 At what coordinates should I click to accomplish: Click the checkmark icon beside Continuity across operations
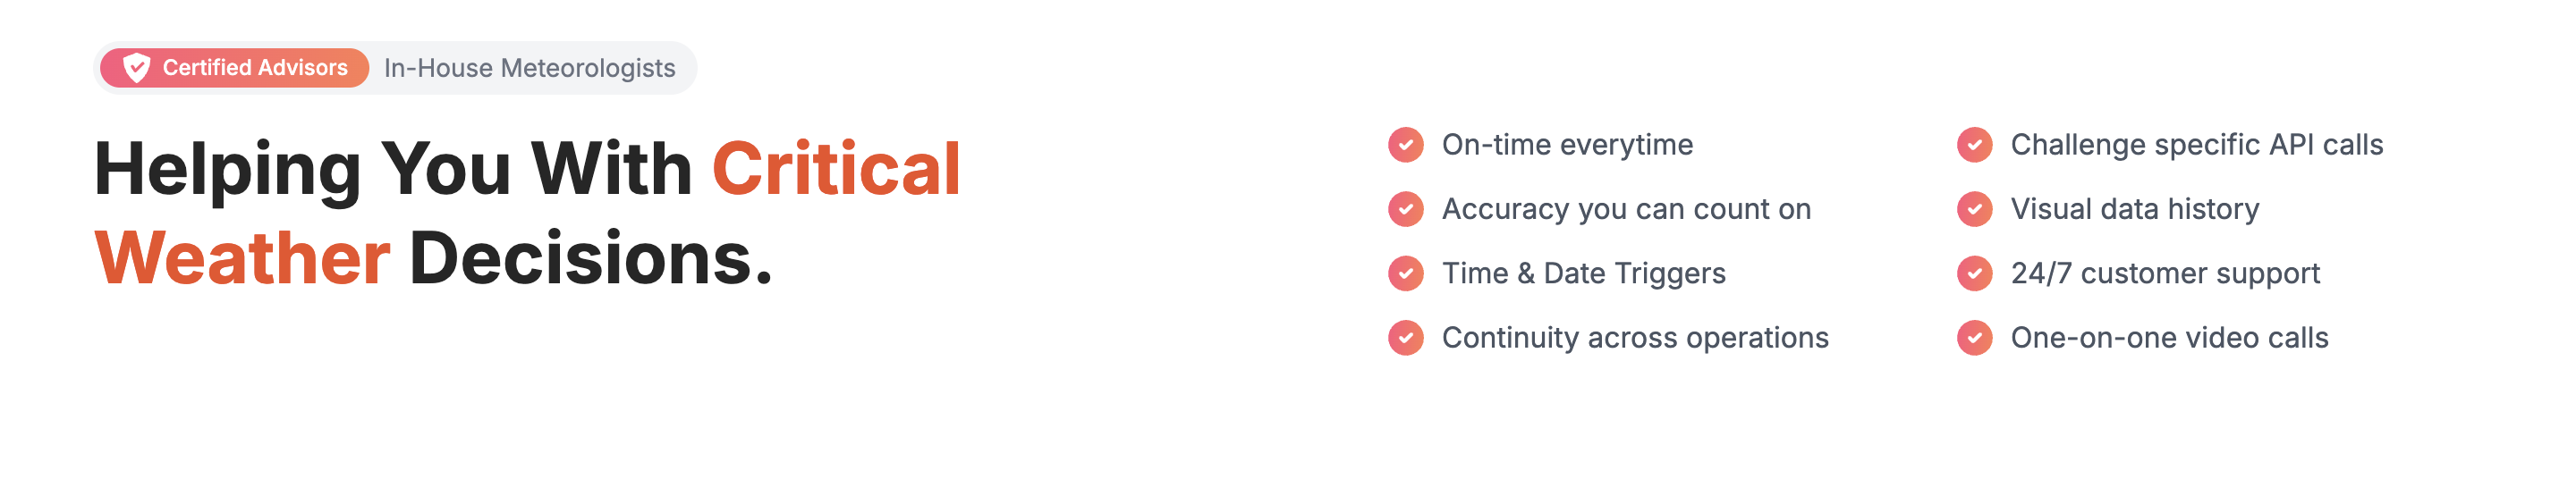(1405, 338)
